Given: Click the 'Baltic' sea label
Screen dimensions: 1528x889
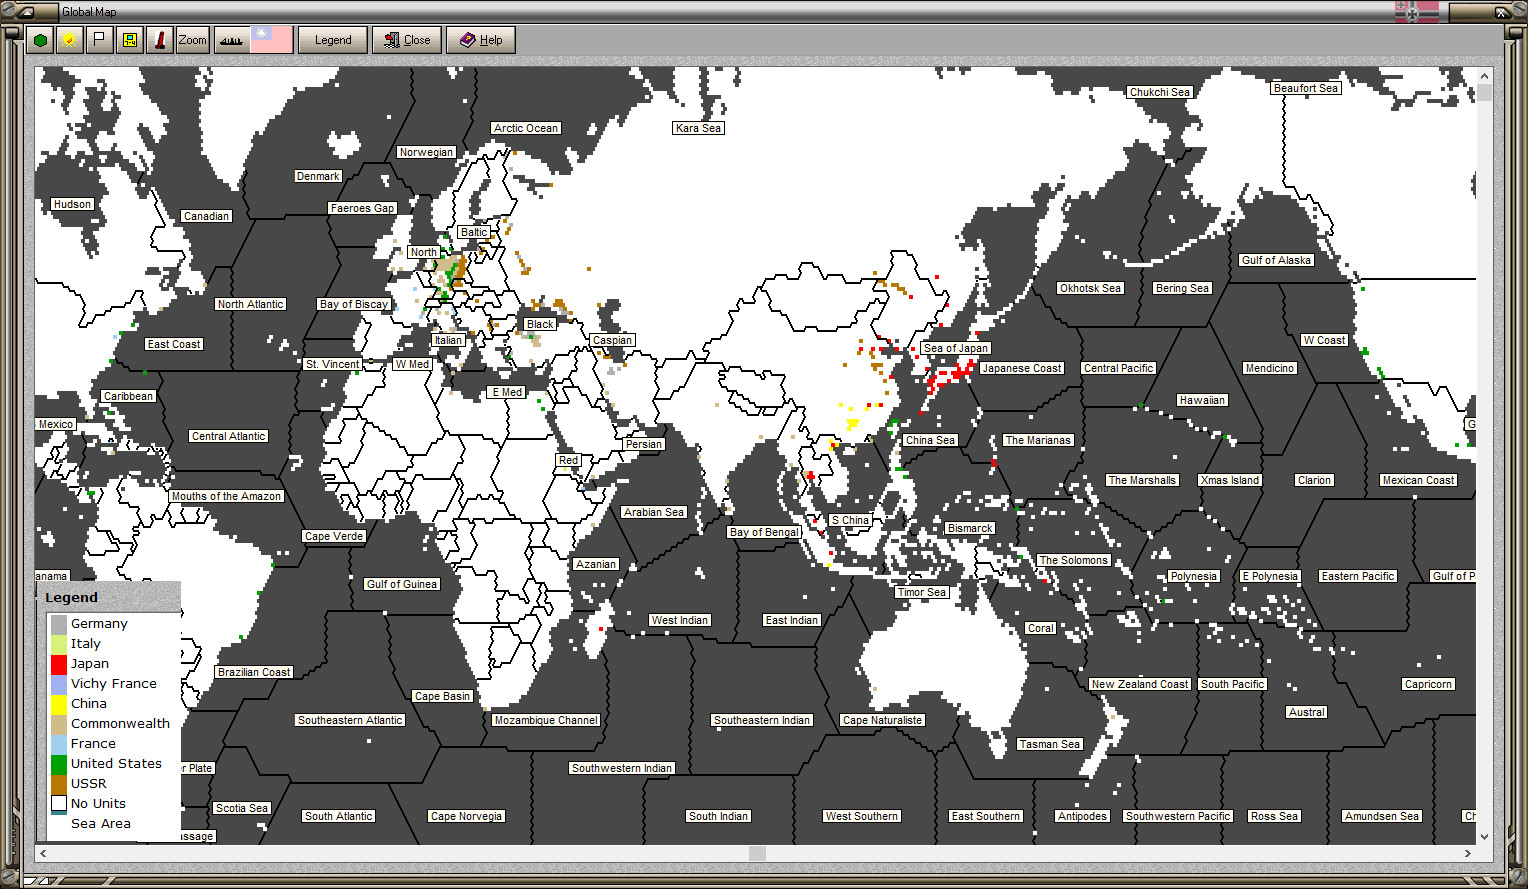Looking at the screenshot, I should [x=474, y=232].
